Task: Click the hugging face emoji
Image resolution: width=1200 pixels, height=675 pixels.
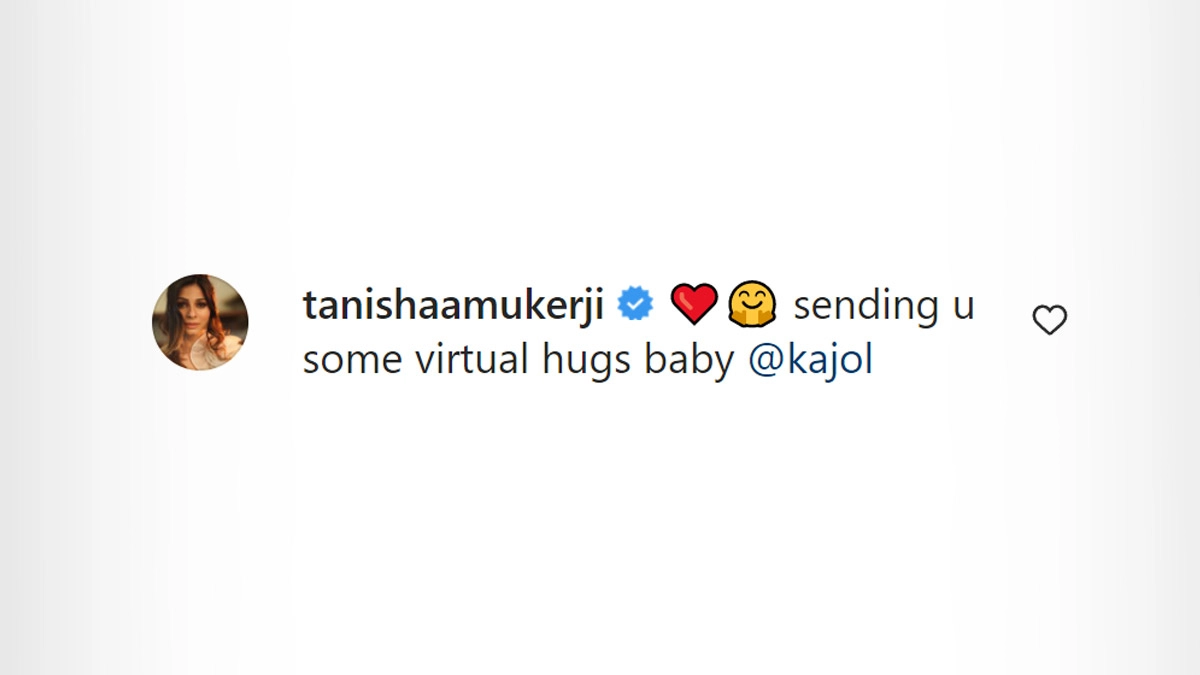Action: pyautogui.click(x=753, y=305)
